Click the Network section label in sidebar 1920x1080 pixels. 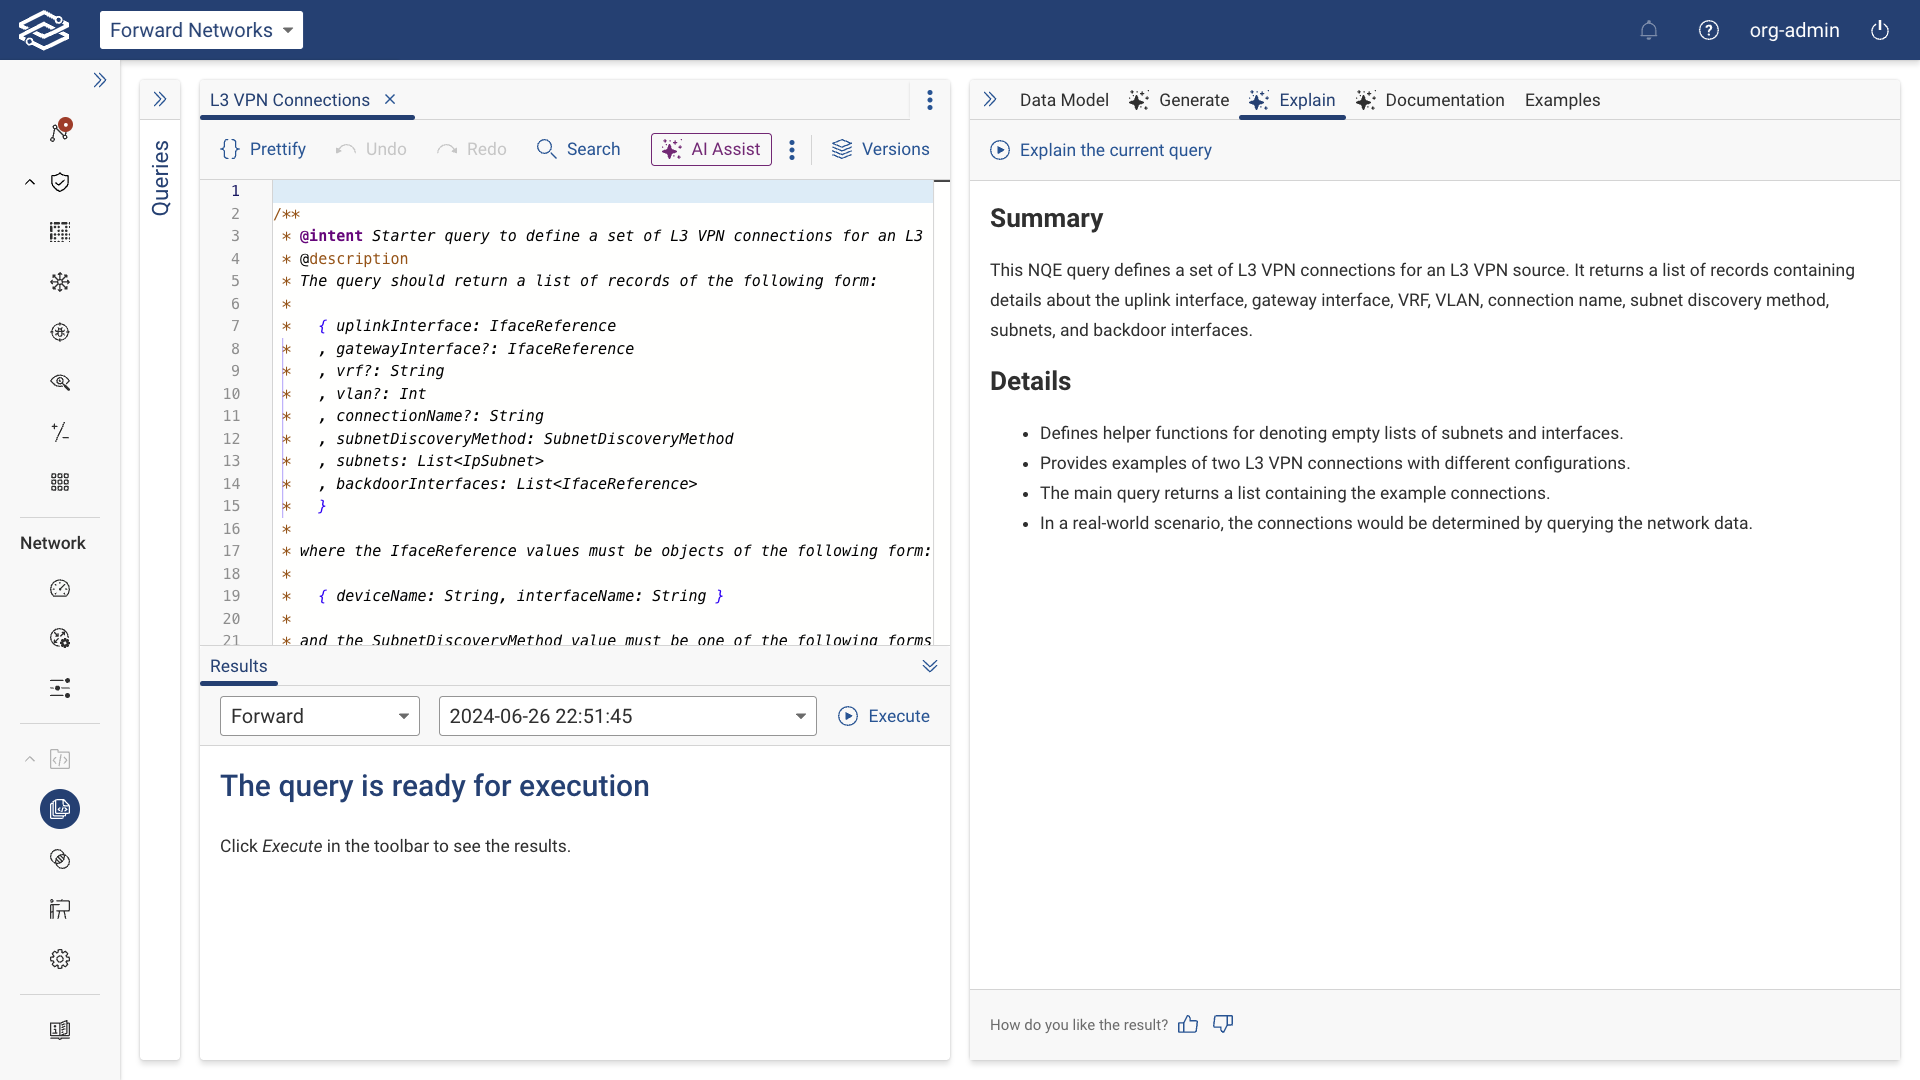[53, 543]
